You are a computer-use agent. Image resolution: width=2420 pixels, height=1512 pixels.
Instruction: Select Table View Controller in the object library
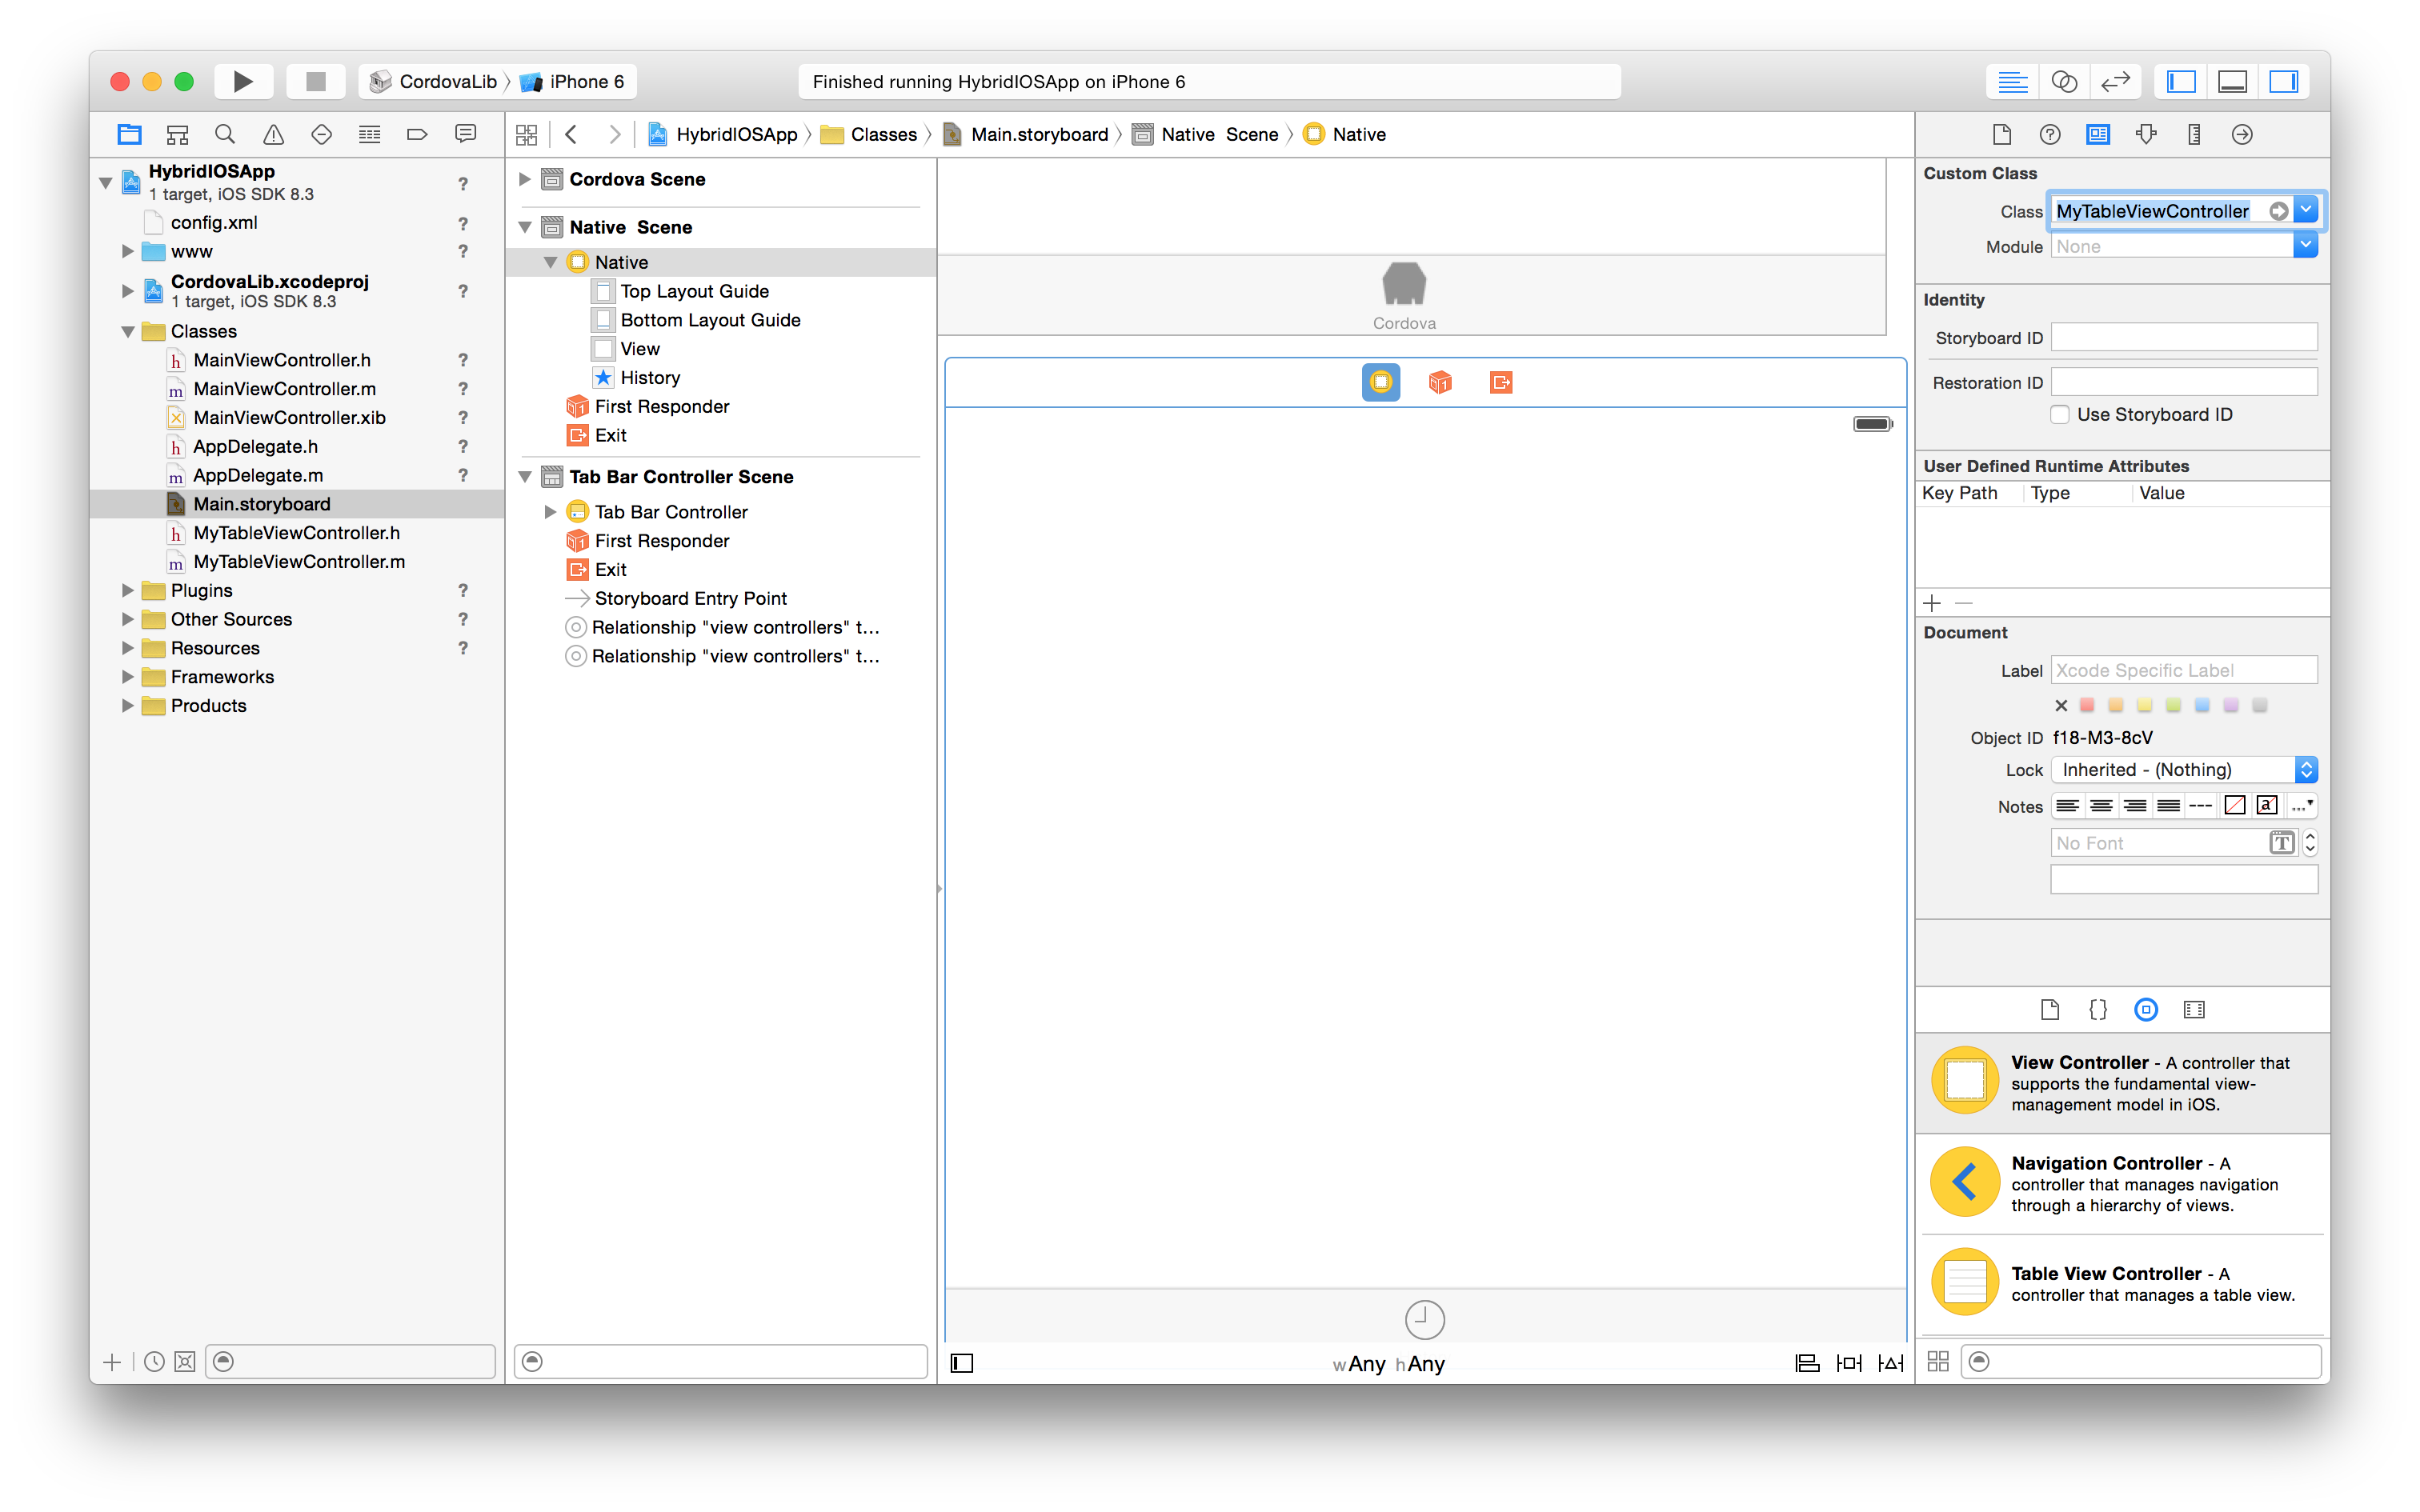tap(2123, 1283)
